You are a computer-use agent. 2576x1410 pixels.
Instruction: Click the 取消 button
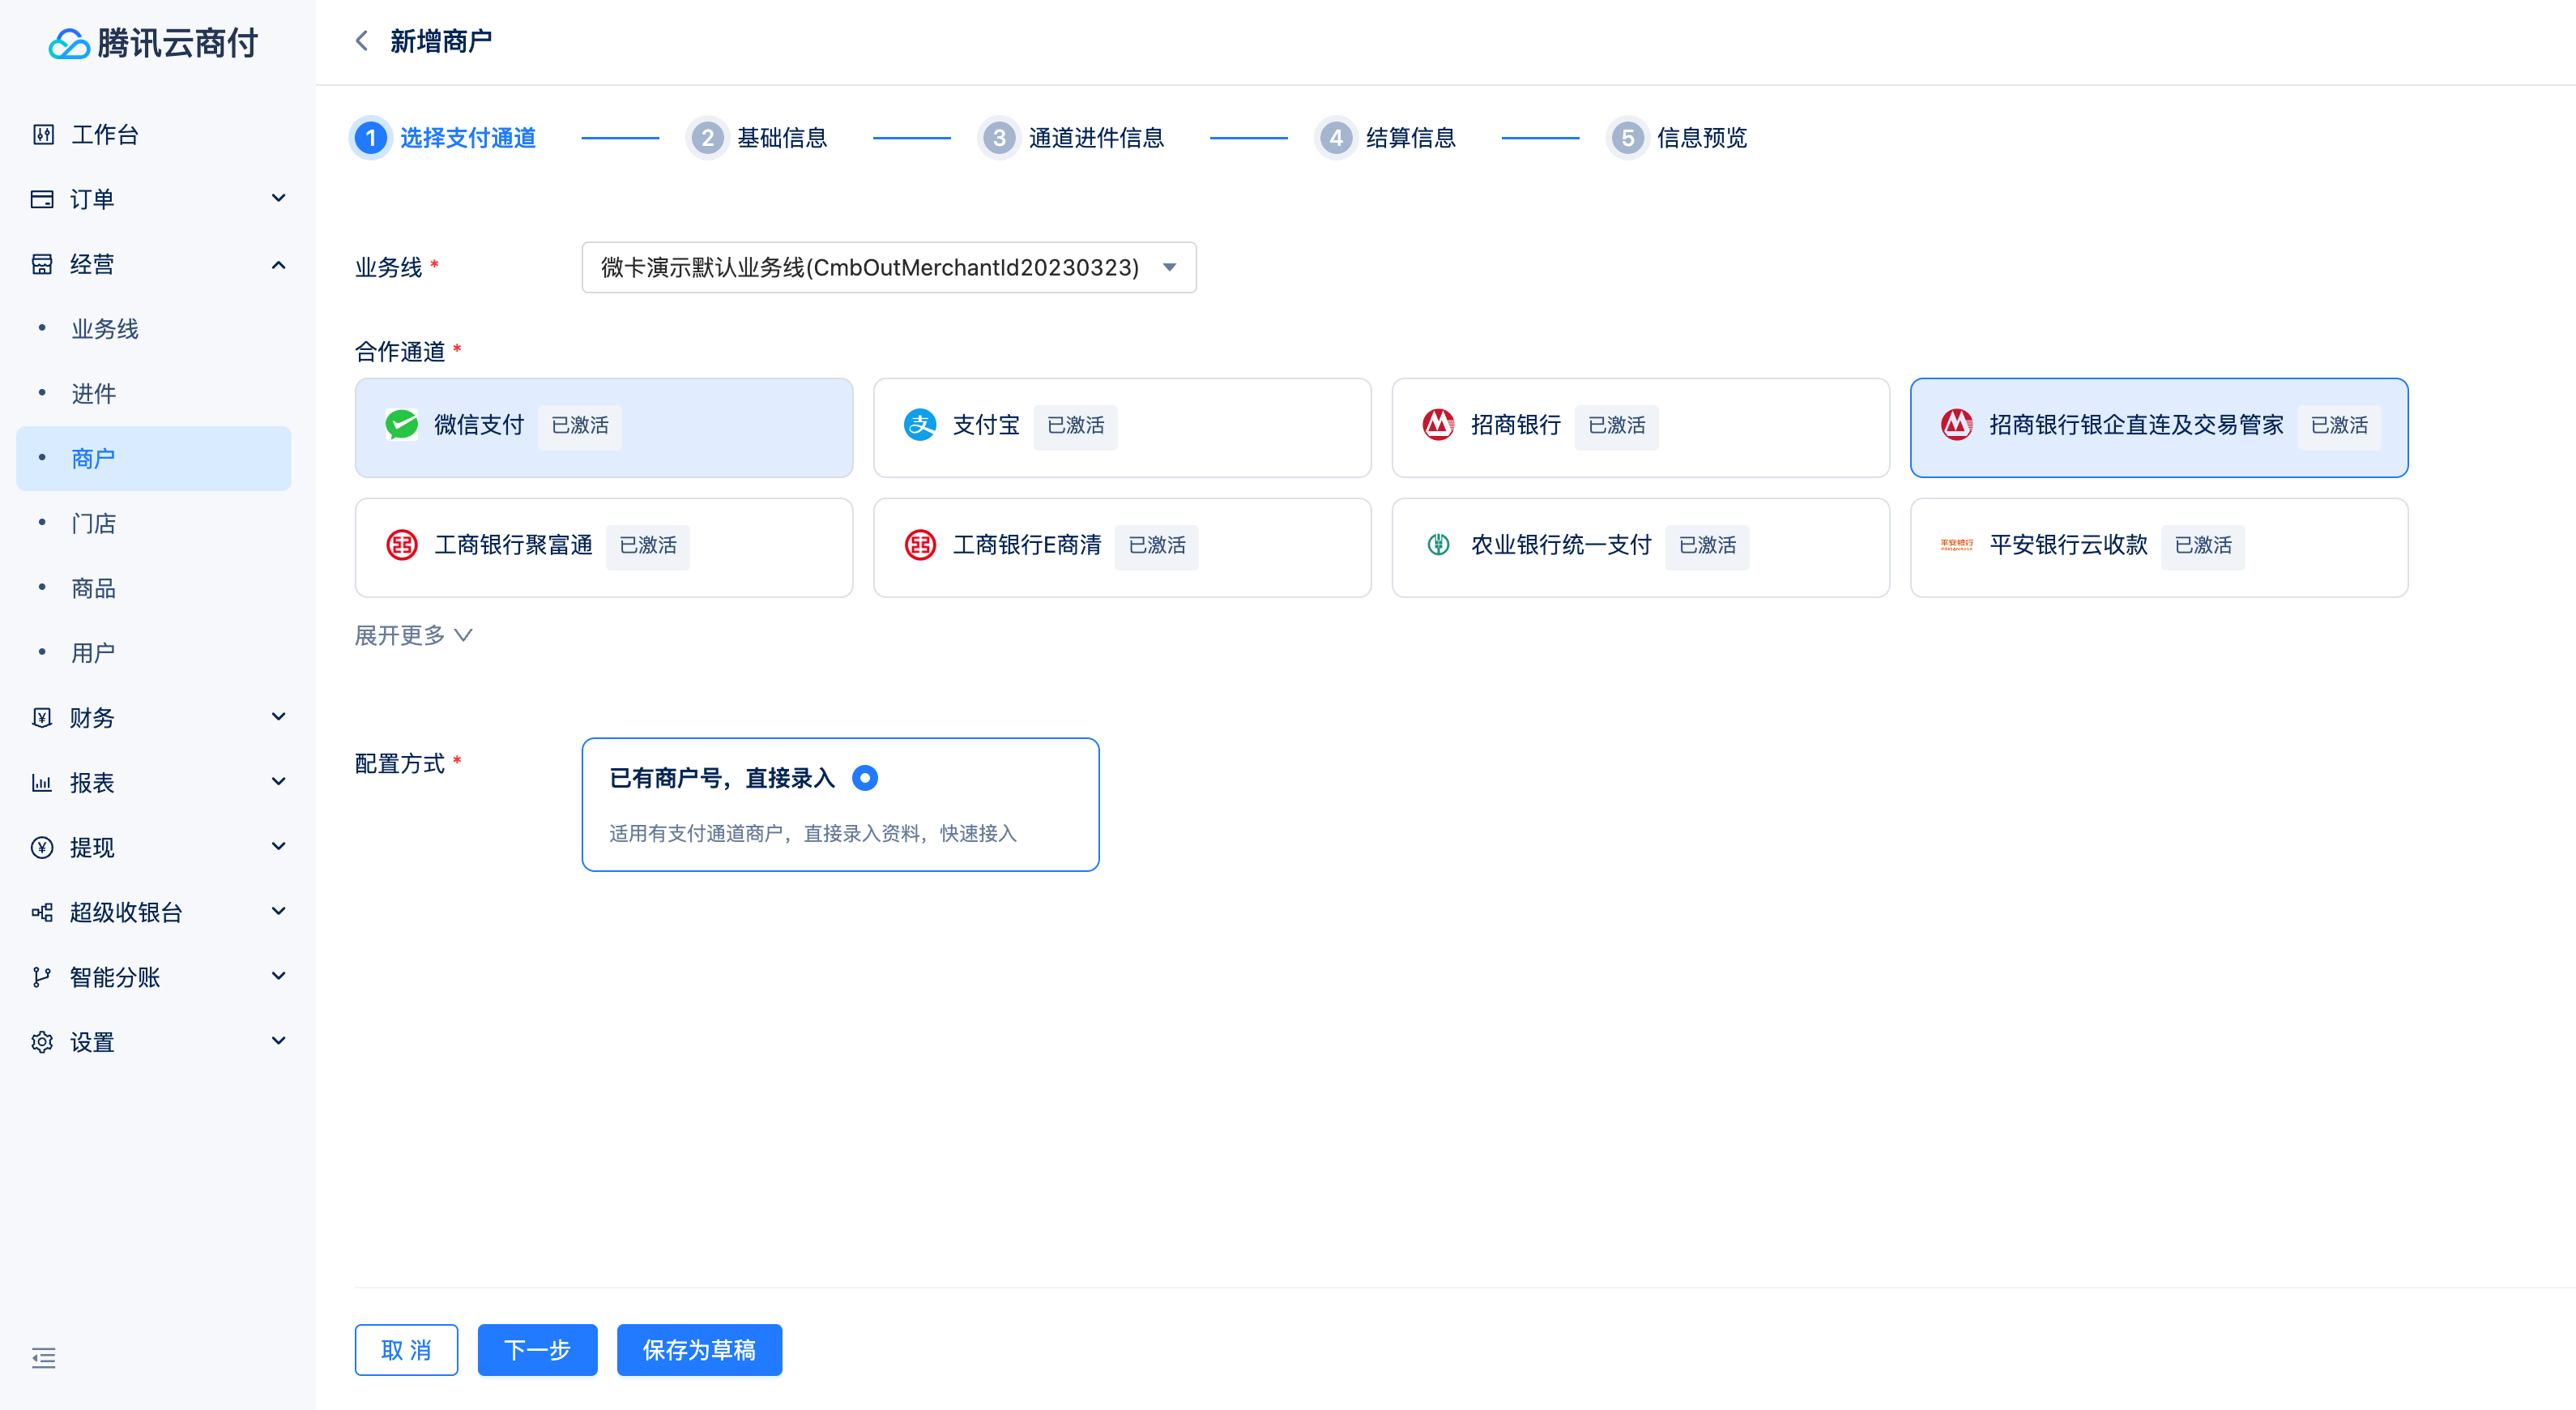(406, 1350)
